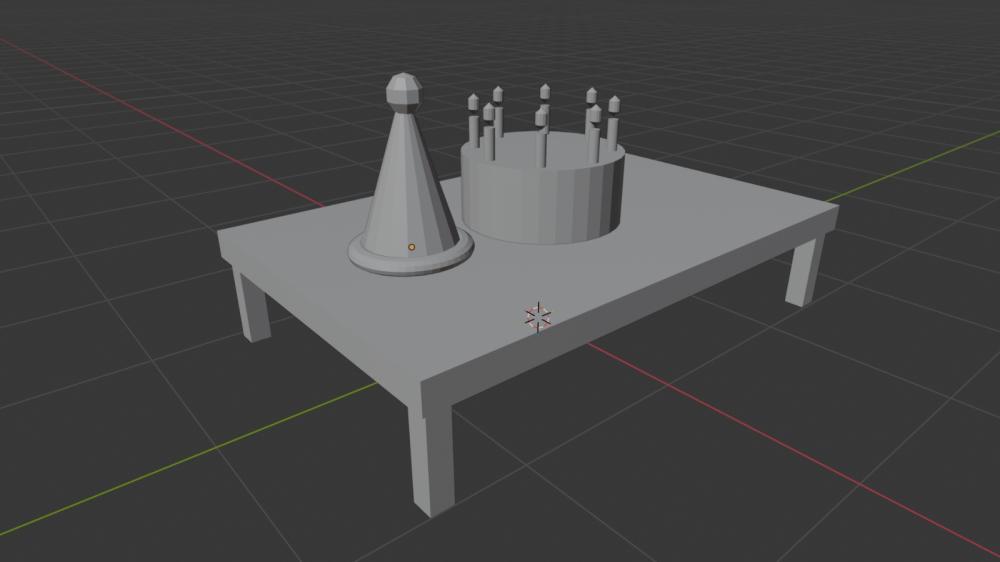Select the left table leg
The height and width of the screenshot is (562, 1000).
252,306
